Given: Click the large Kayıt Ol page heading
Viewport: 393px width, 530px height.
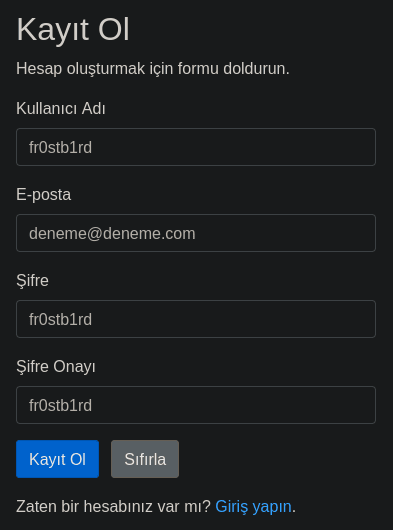Looking at the screenshot, I should [x=73, y=30].
